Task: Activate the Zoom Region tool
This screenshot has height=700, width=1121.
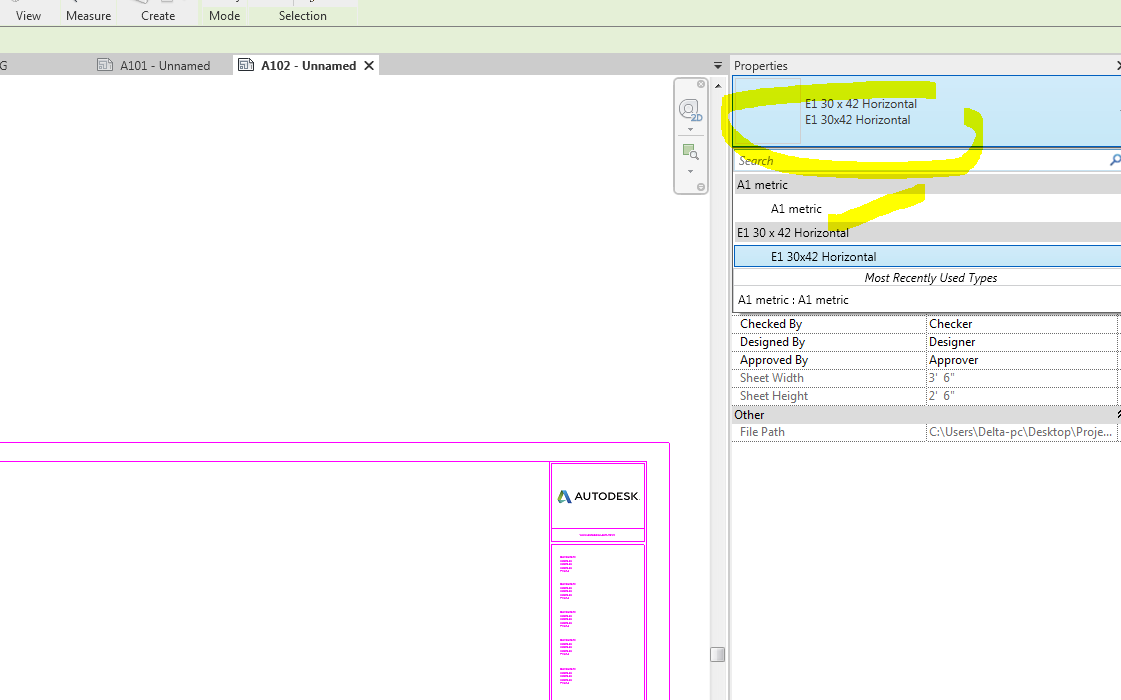Action: [688, 151]
